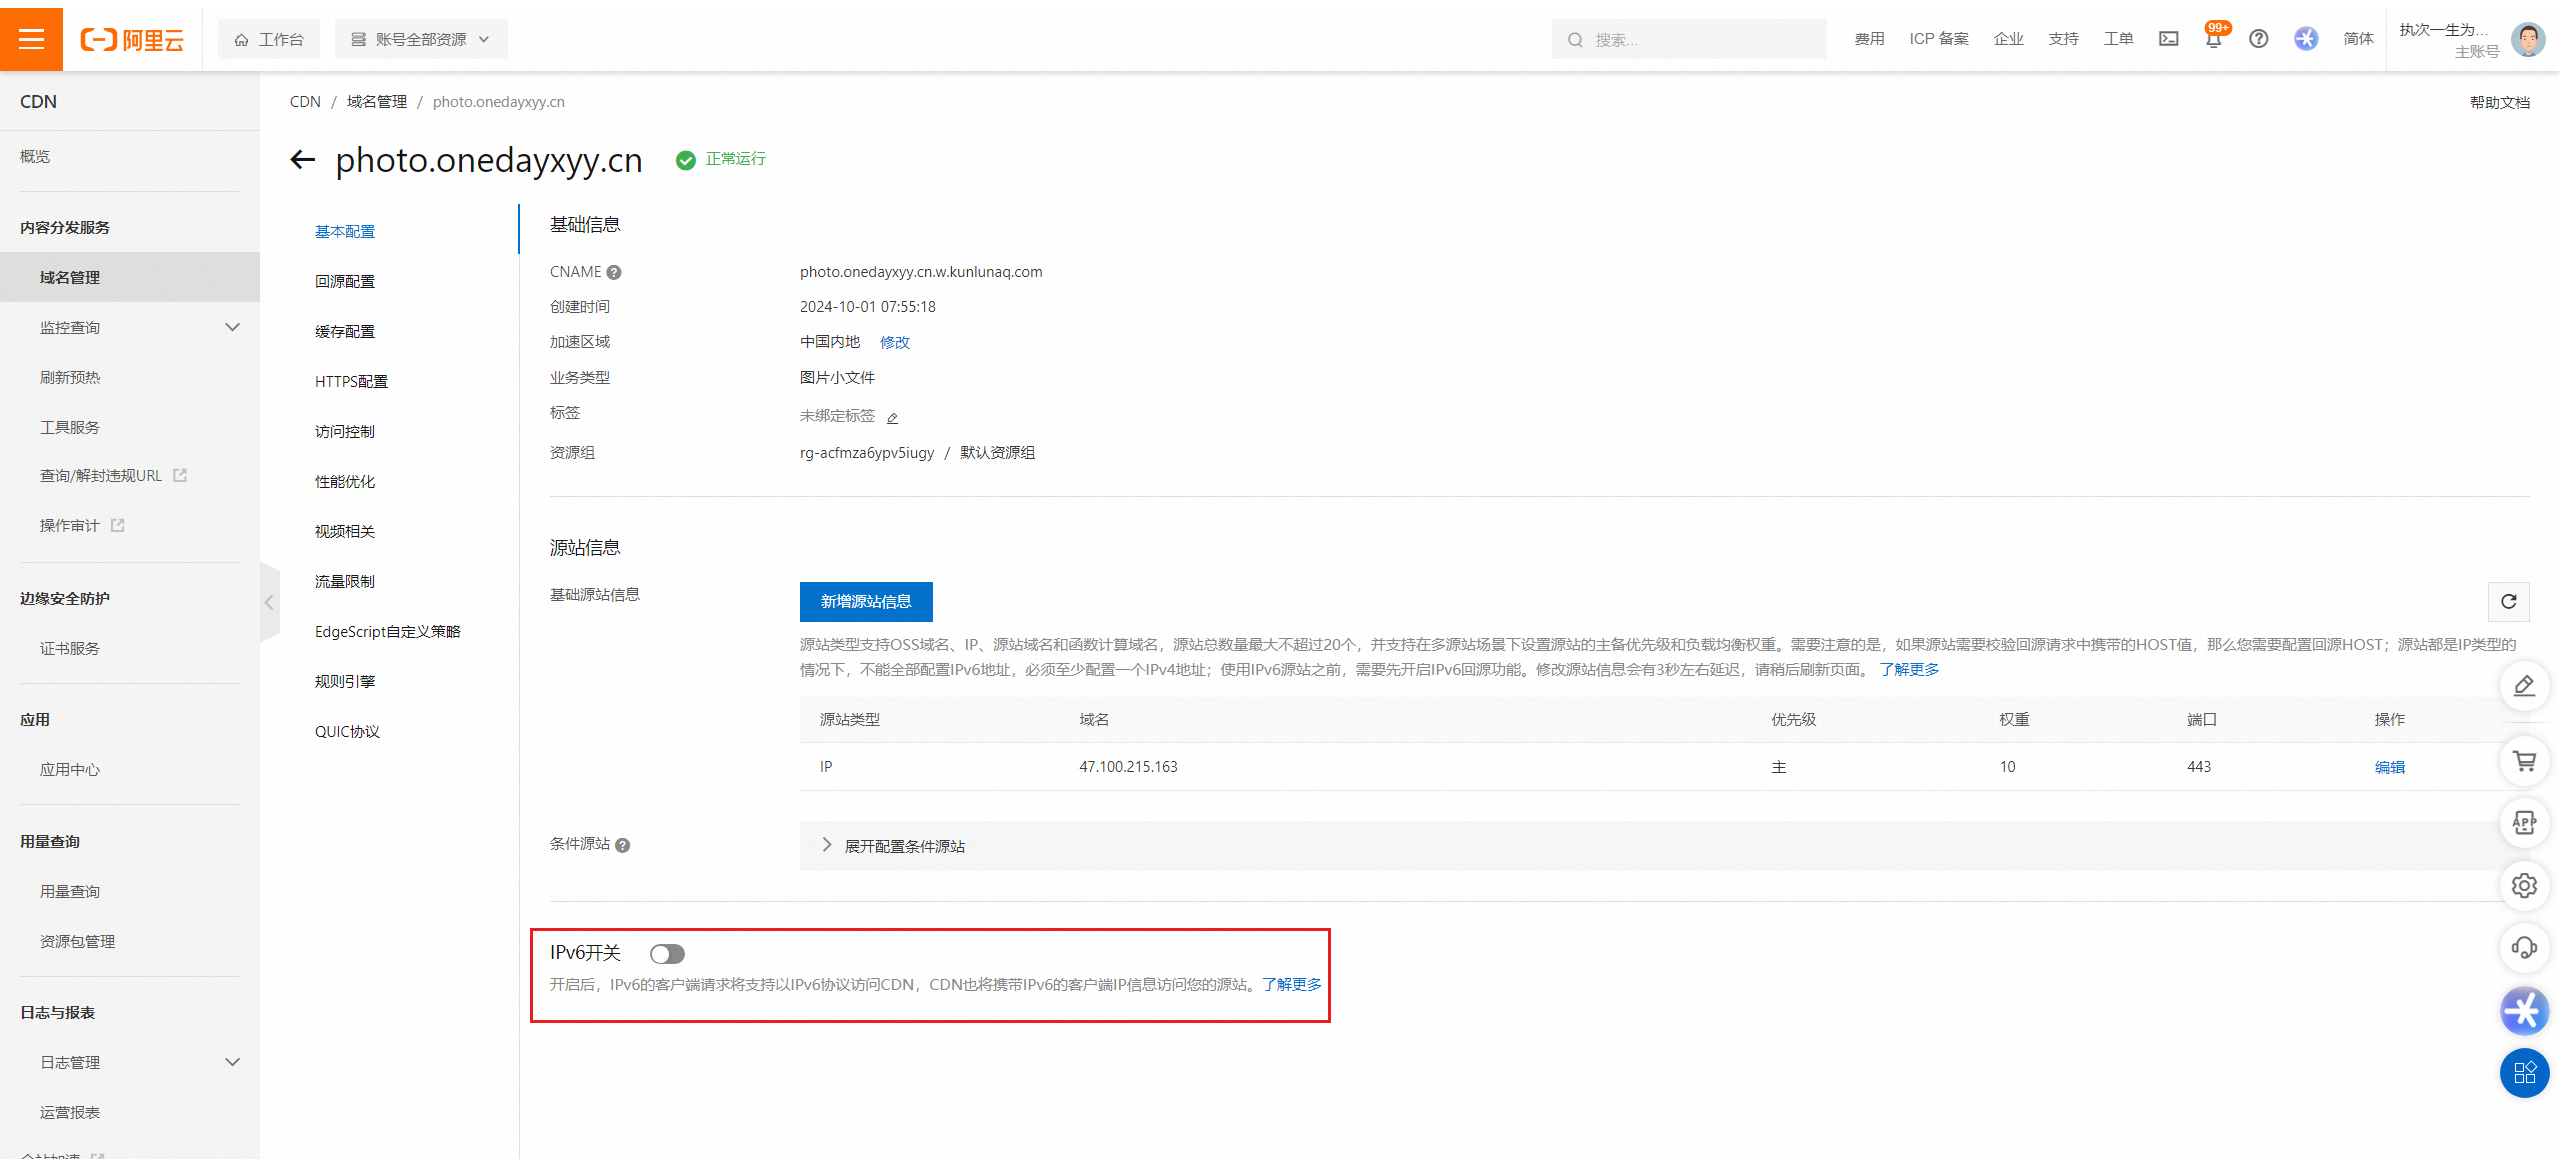Viewport: 2560px width, 1159px height.
Task: Toggle the IPv6开关 switch
Action: click(667, 954)
